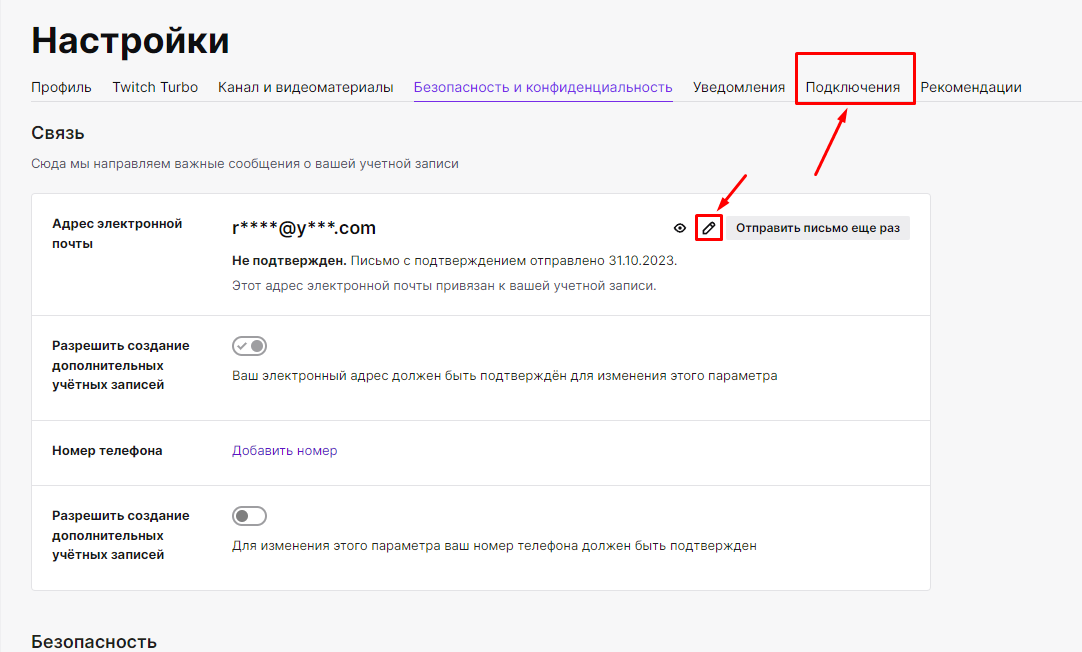Click the masked email address r****@y***.com
Image resolution: width=1082 pixels, height=652 pixels.
[x=304, y=228]
